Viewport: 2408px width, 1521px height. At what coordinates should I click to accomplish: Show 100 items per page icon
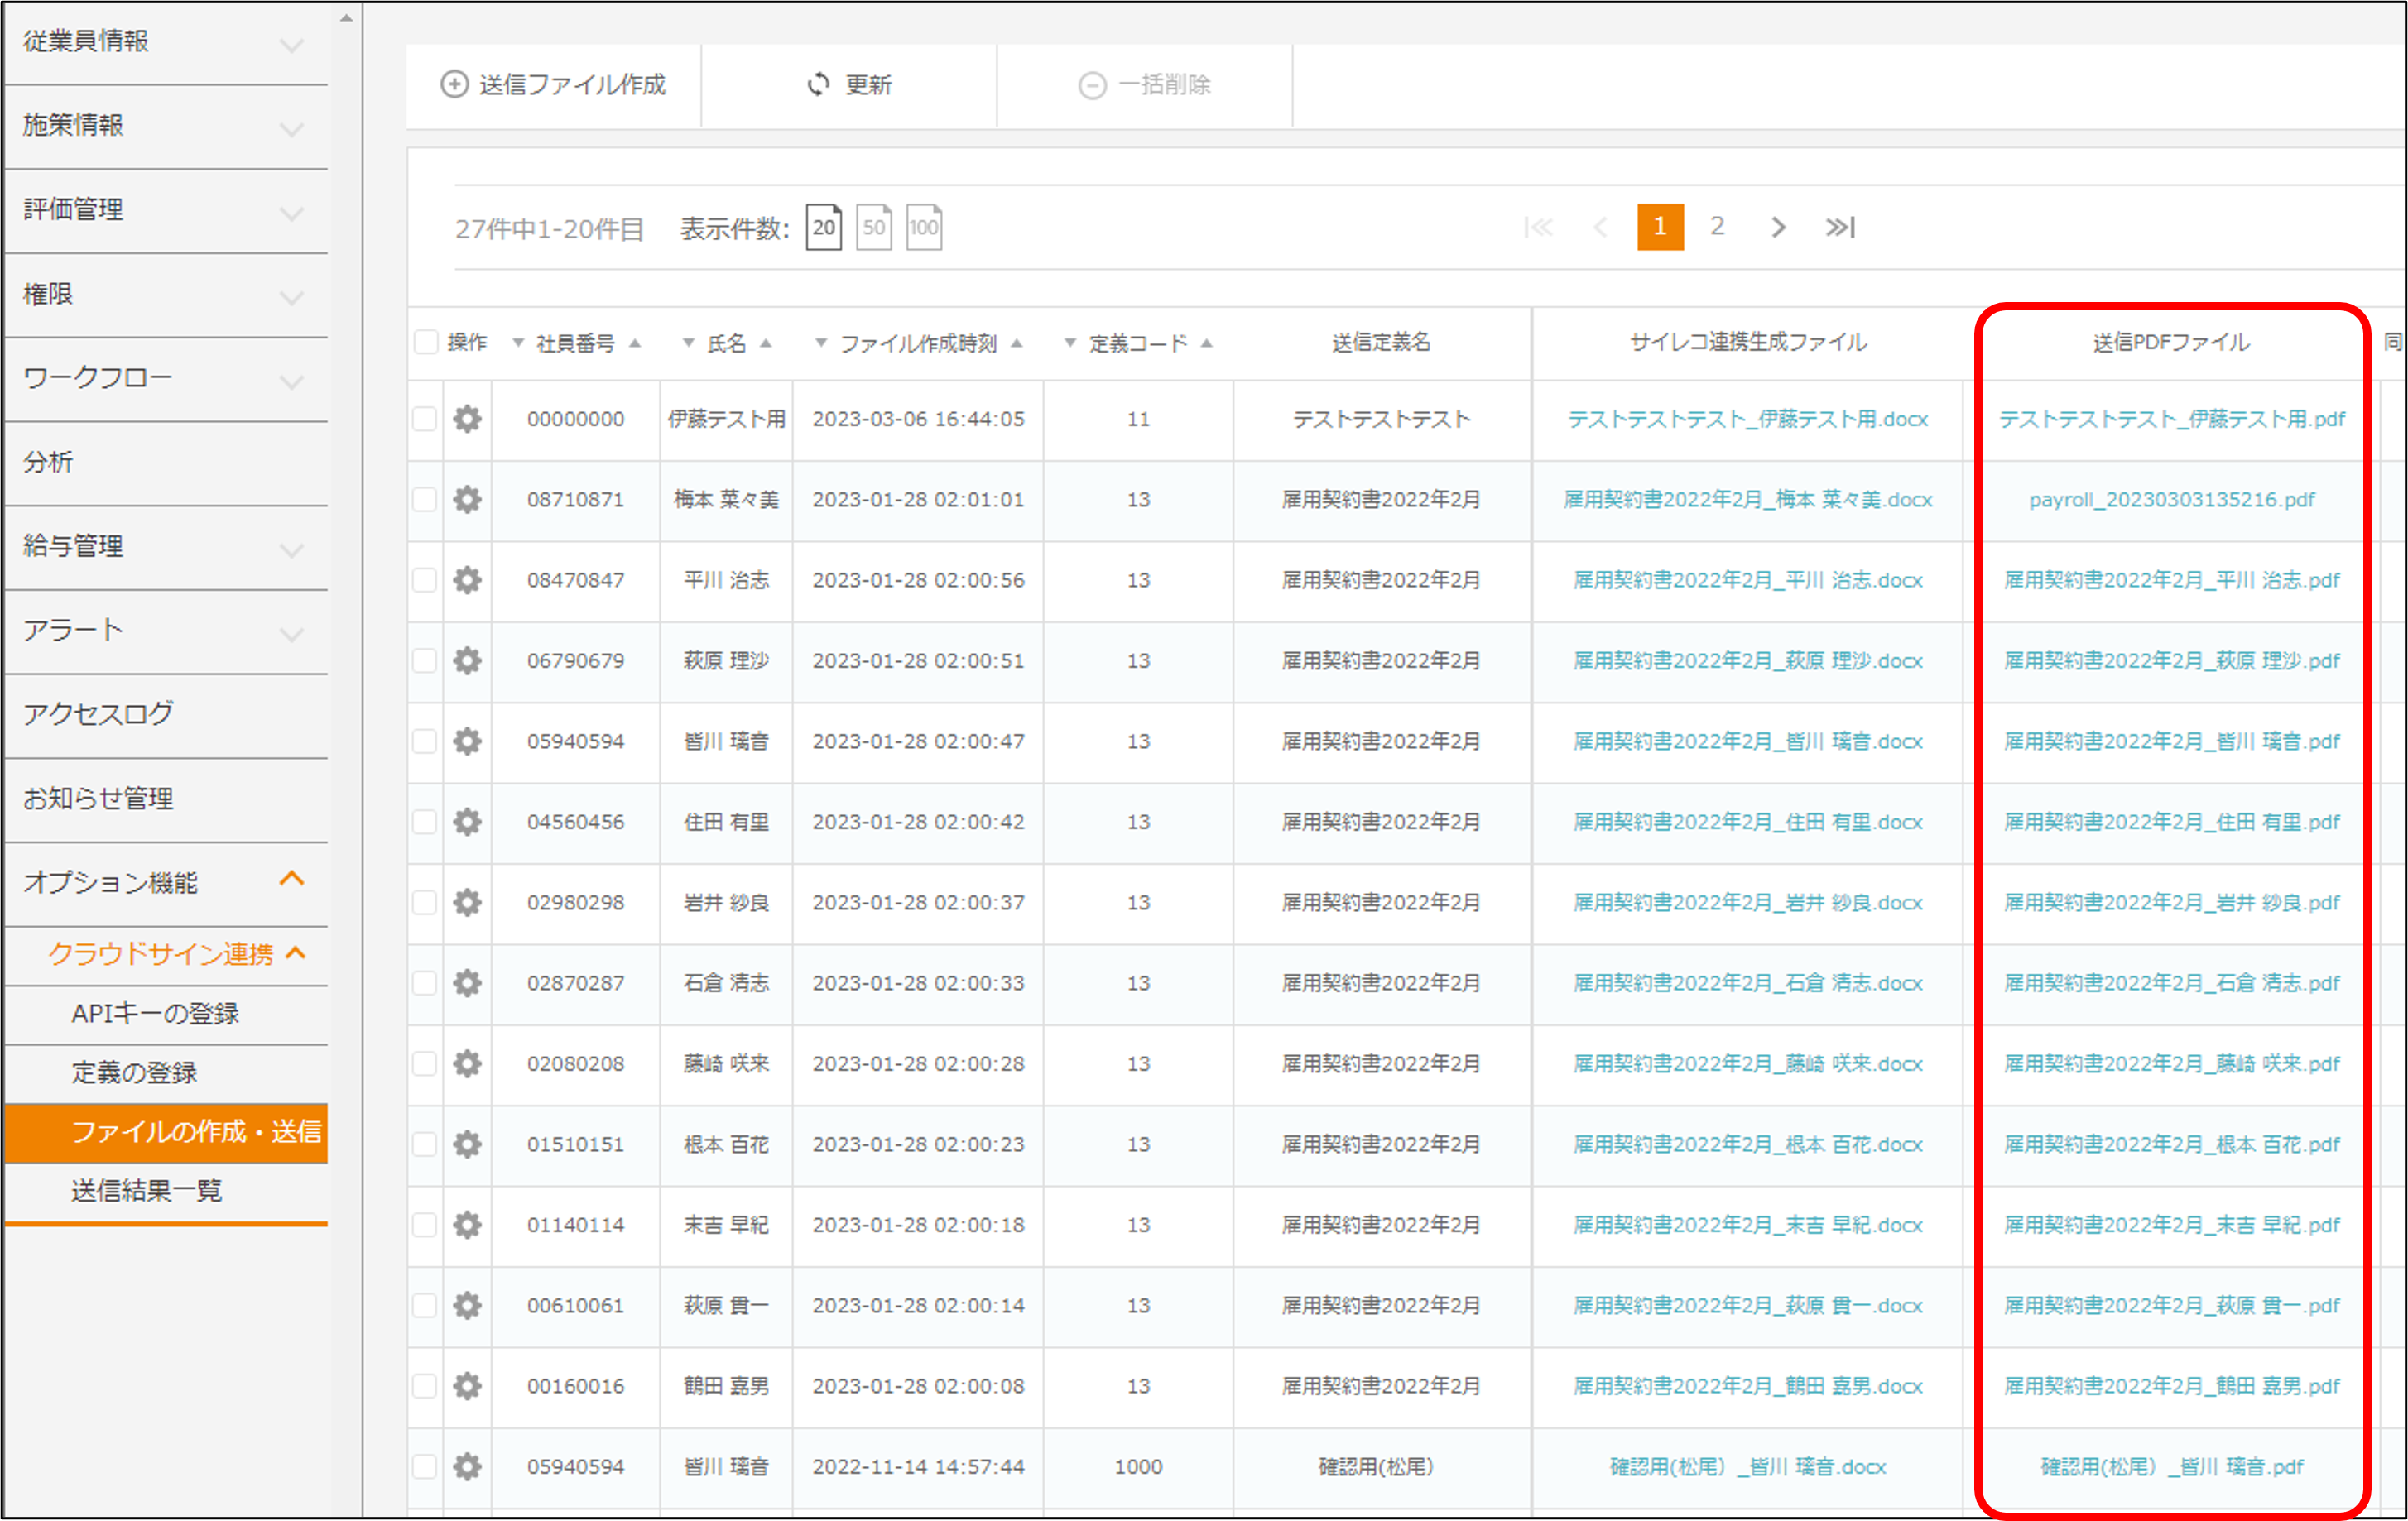(923, 227)
